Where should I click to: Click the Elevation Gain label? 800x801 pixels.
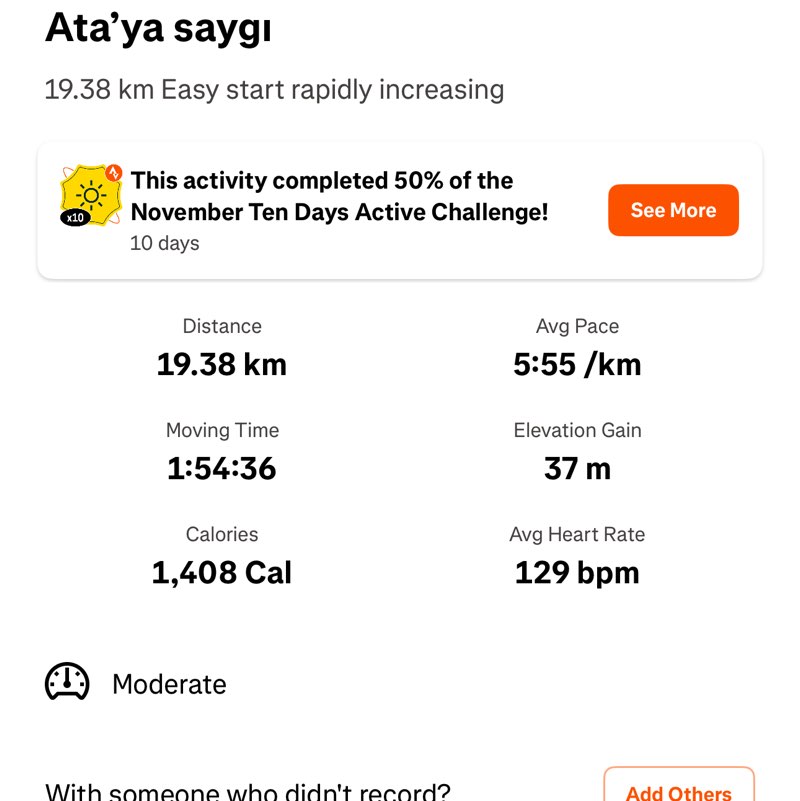pyautogui.click(x=577, y=430)
